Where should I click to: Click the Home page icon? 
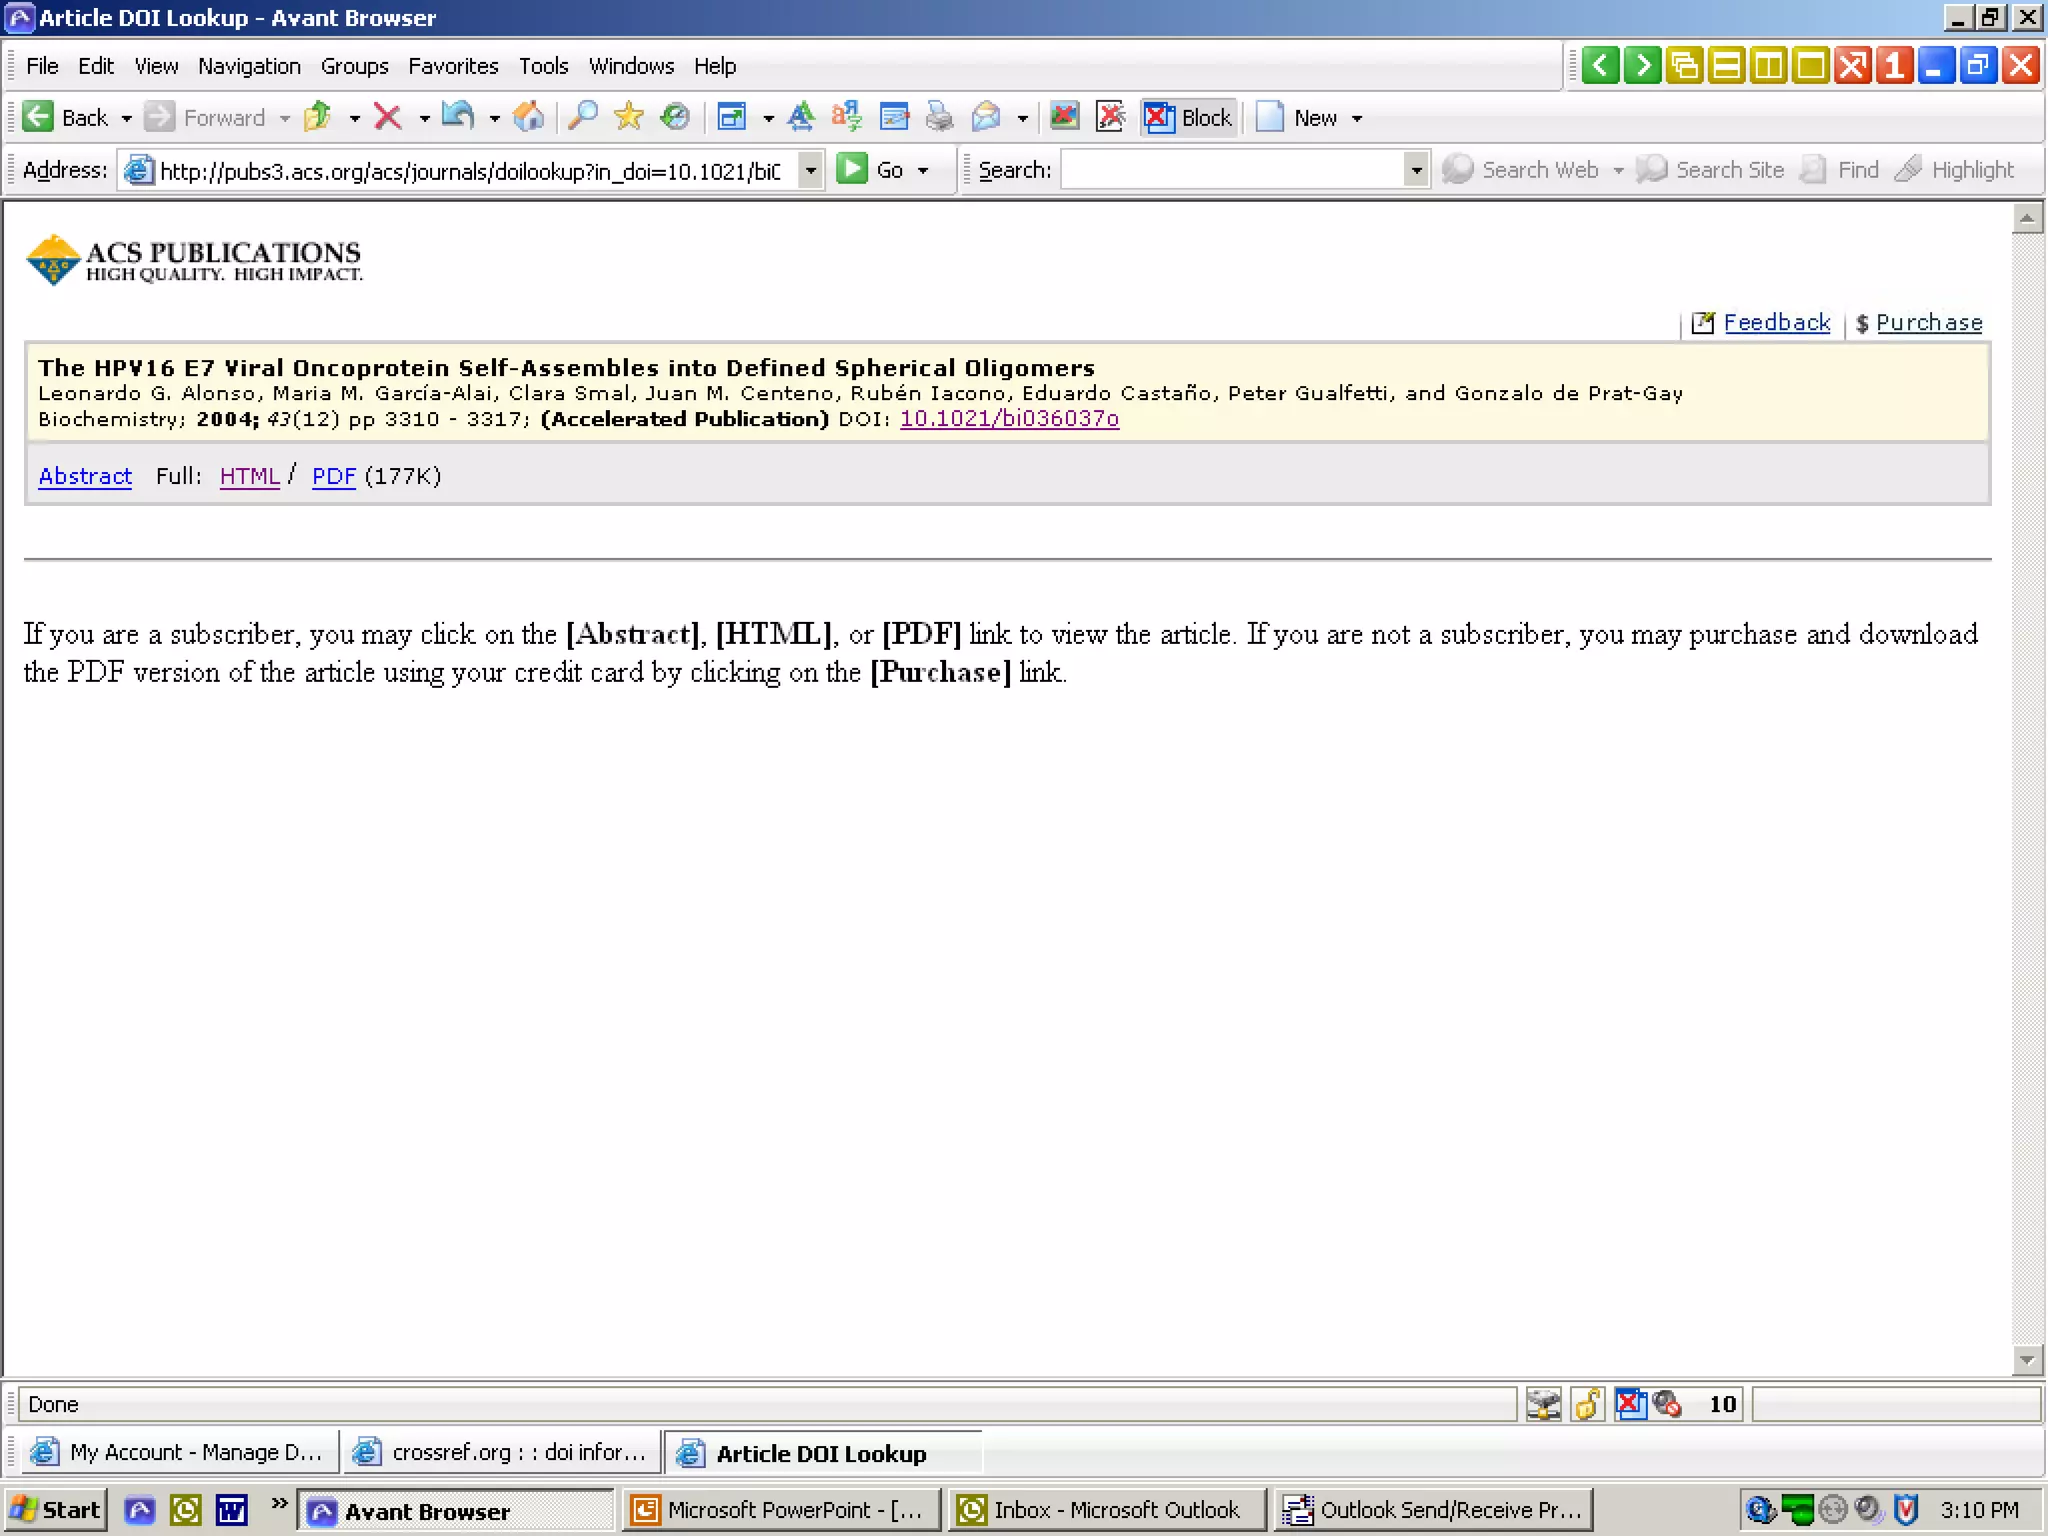coord(528,118)
